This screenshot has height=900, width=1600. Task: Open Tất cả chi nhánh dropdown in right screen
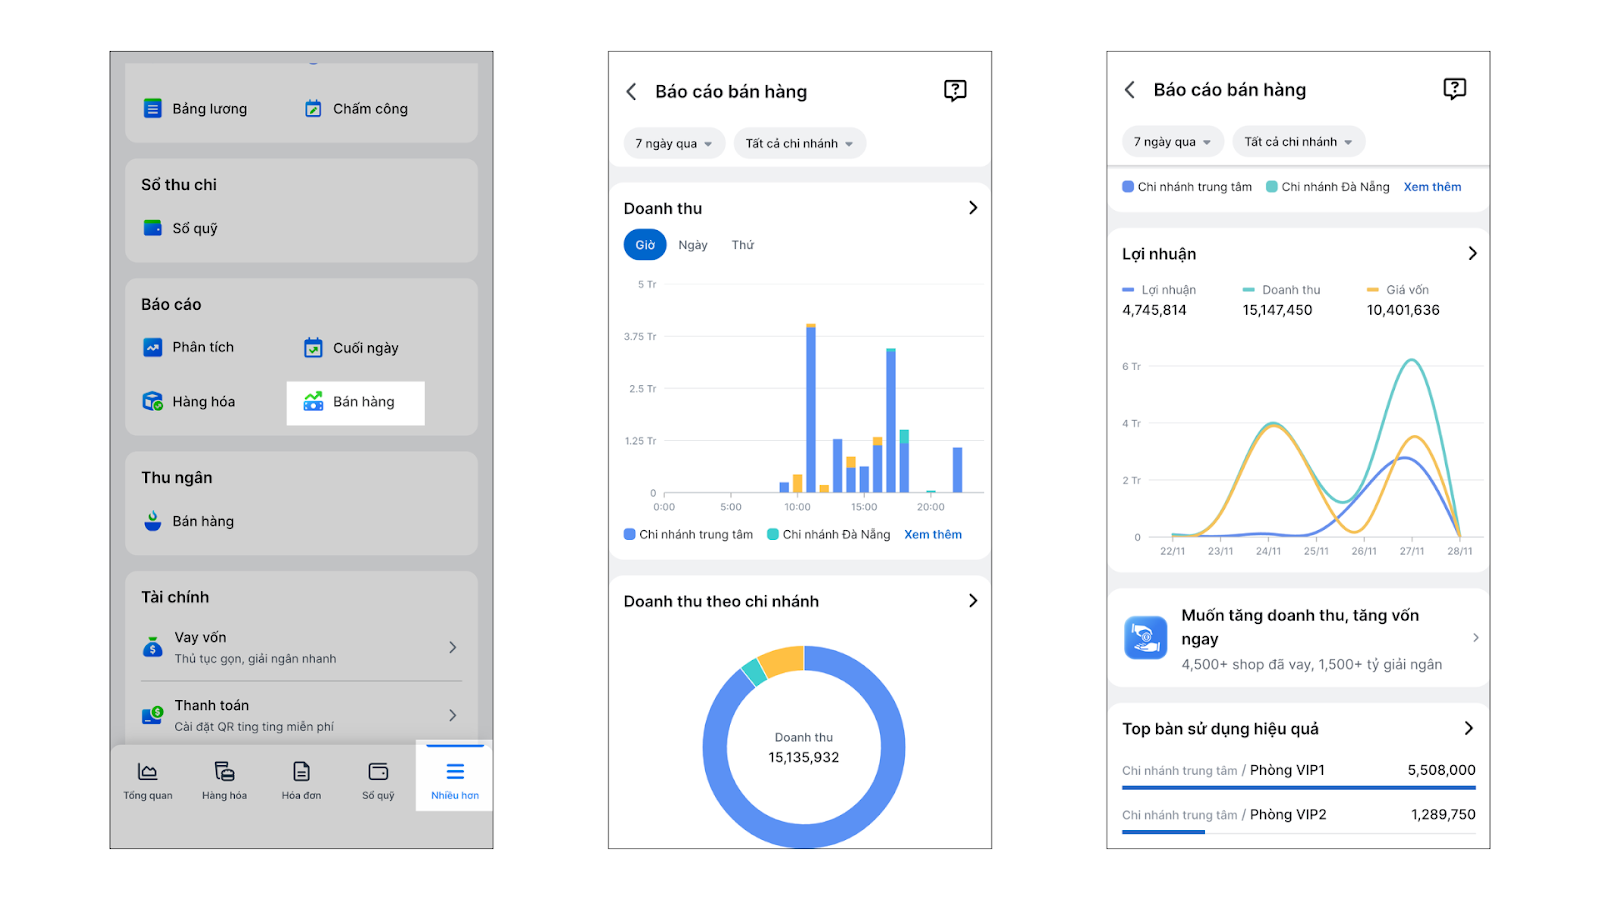(1298, 142)
